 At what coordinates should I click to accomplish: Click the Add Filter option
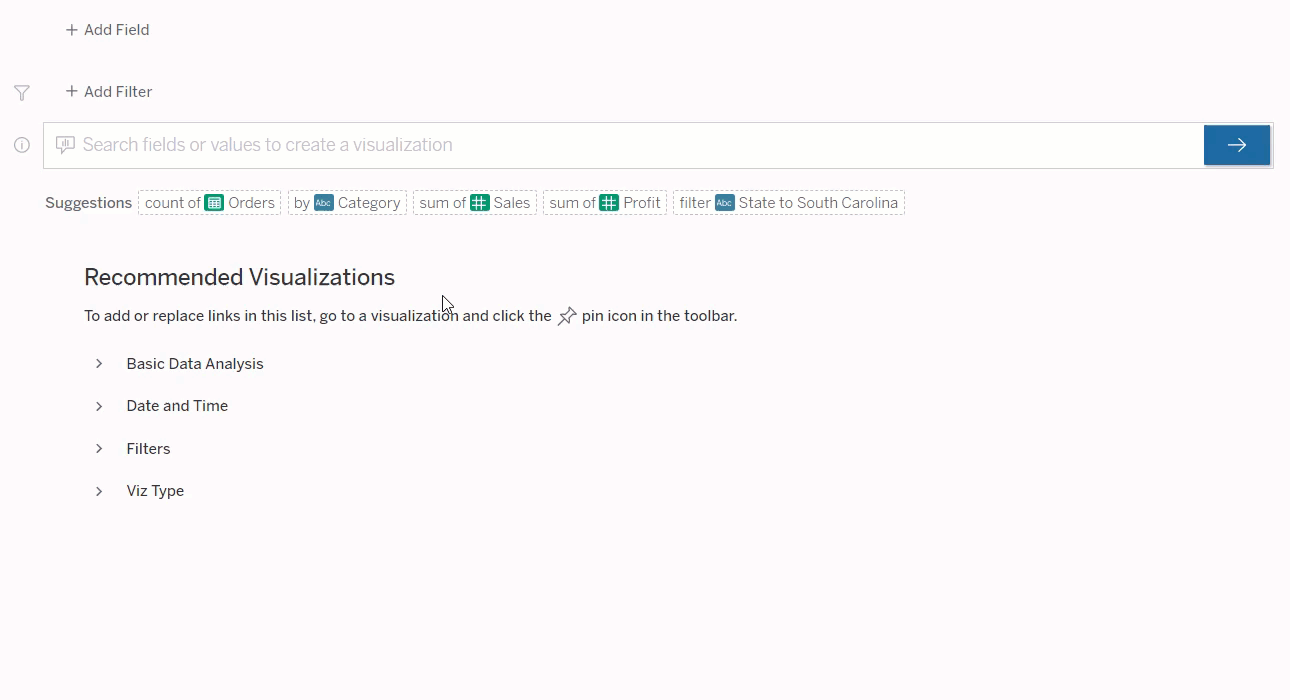108,91
